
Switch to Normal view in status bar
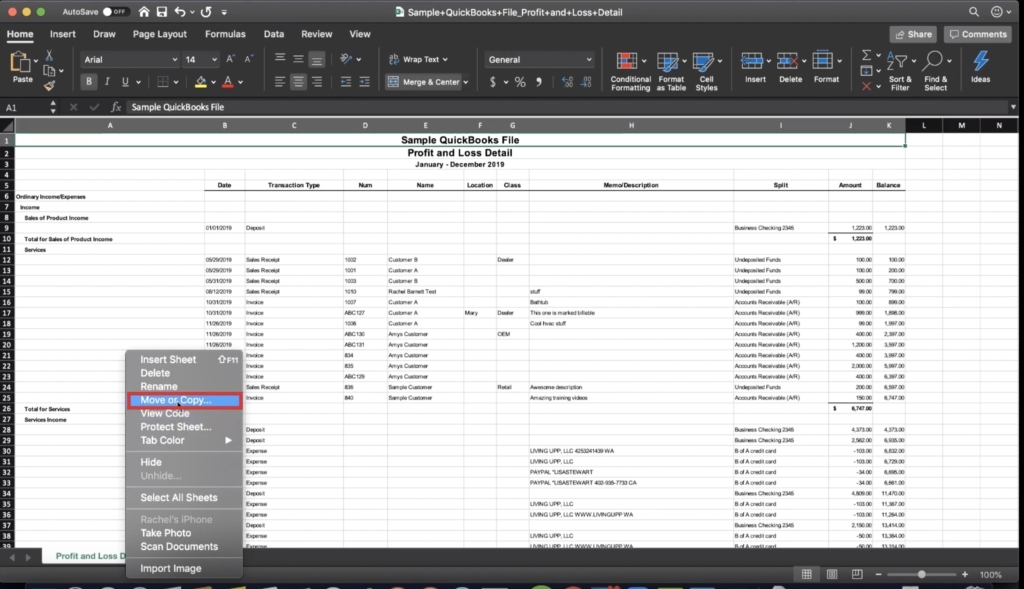(x=807, y=575)
